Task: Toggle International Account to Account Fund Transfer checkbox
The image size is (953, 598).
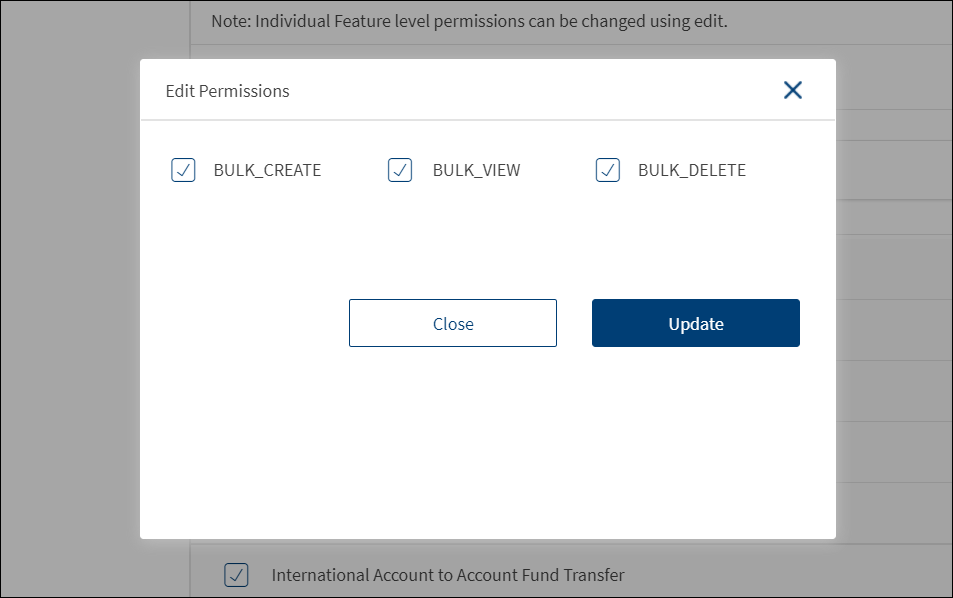Action: 236,575
